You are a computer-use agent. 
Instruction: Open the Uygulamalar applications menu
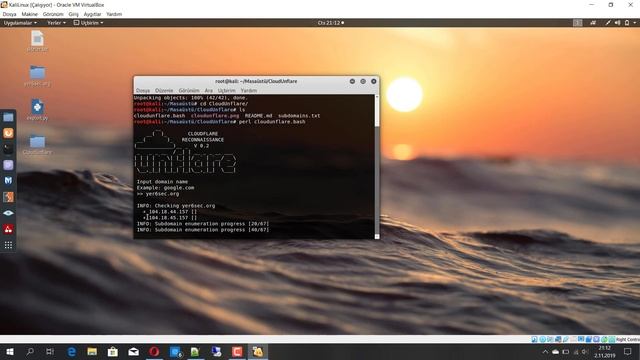20,23
